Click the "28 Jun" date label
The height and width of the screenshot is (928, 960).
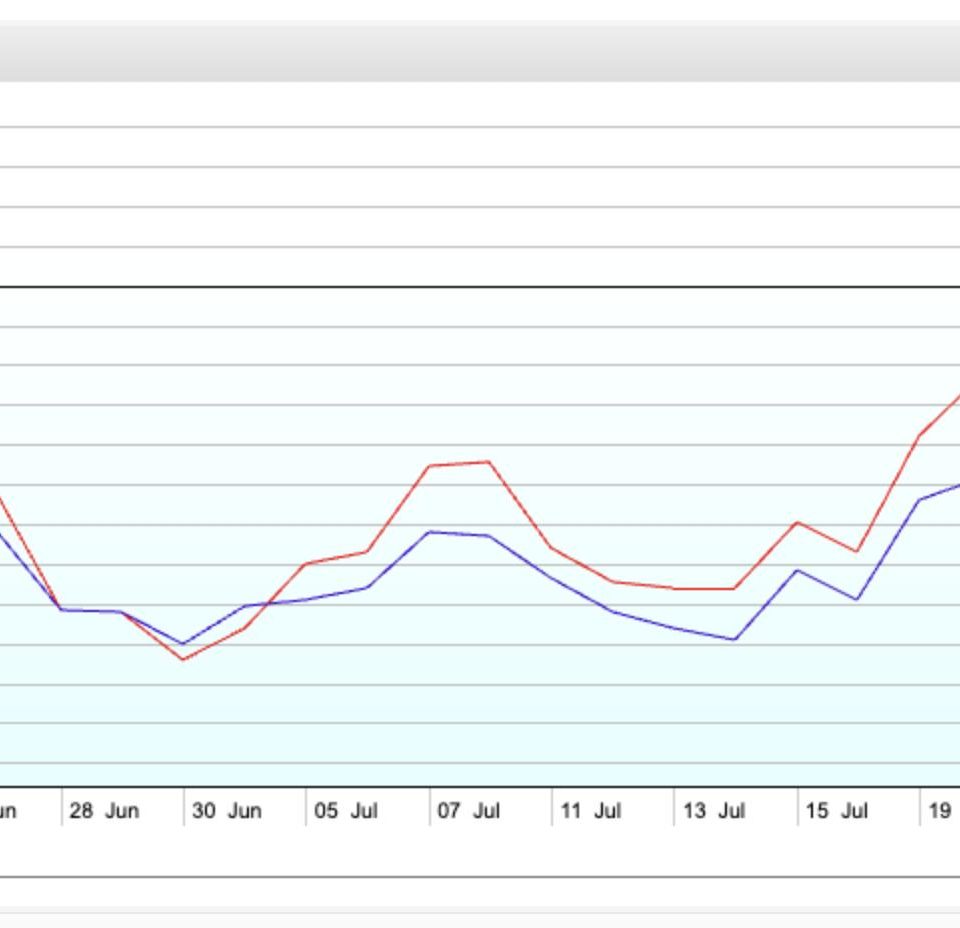click(x=104, y=811)
